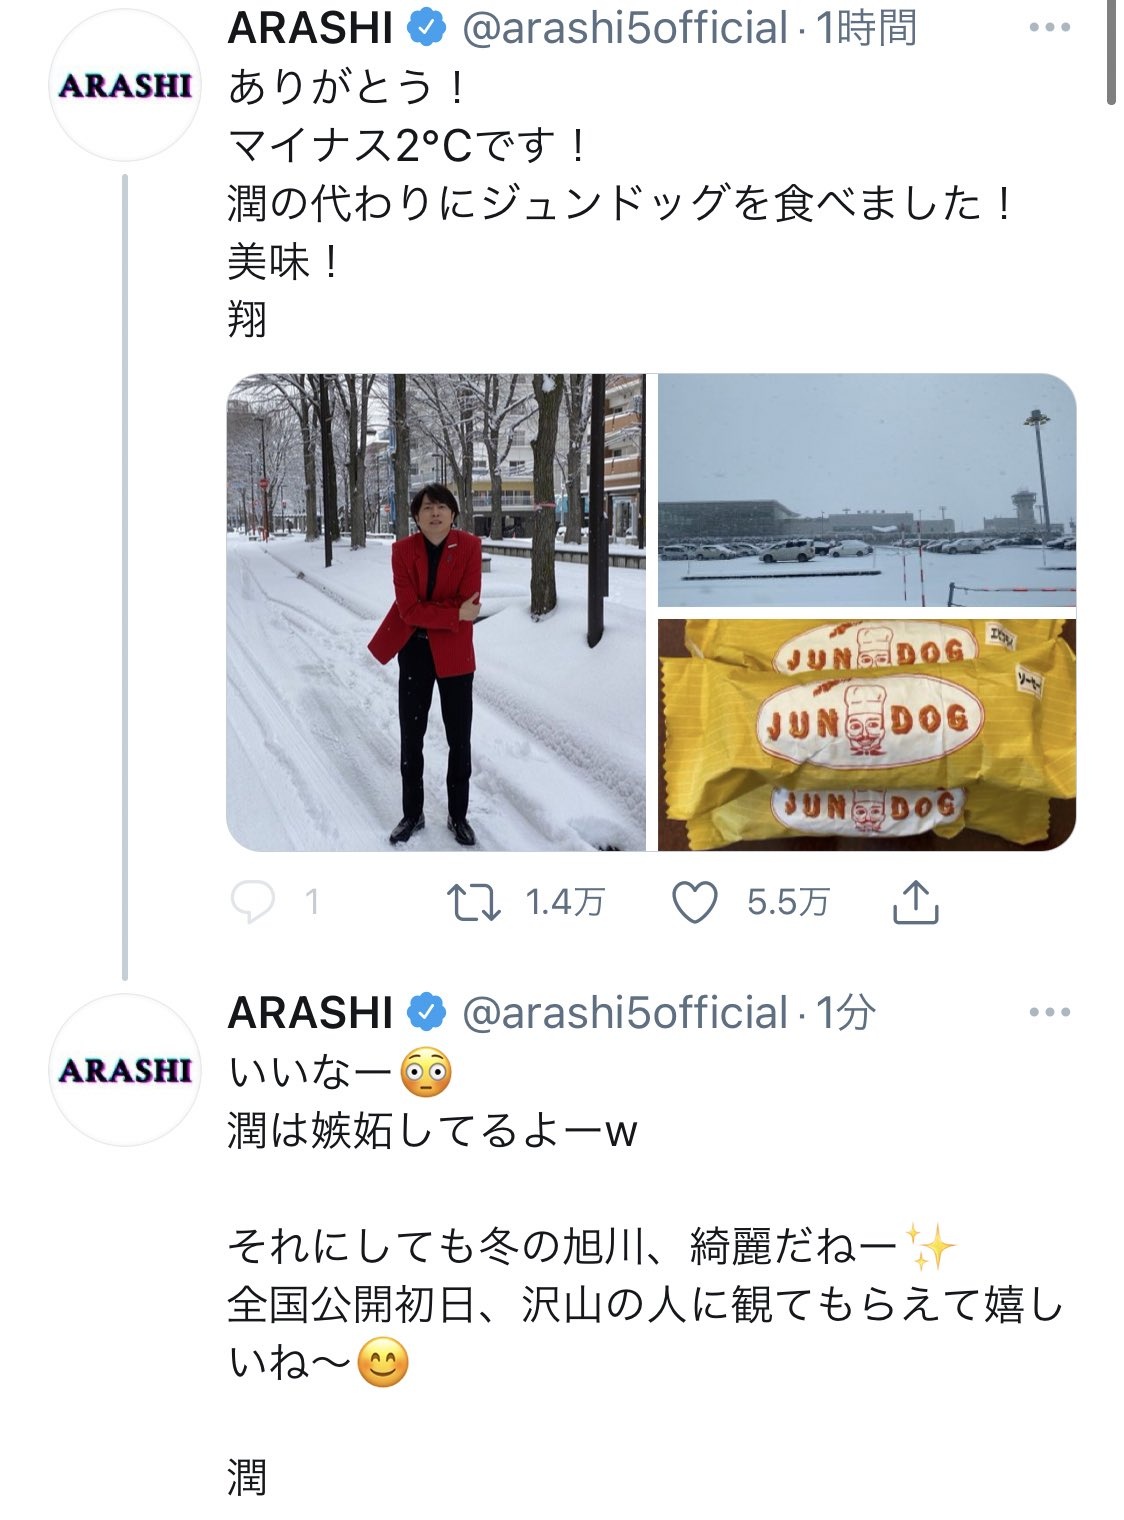Click the verified badge on the first ARASHI tweet
1124x1520 pixels.
pos(426,28)
